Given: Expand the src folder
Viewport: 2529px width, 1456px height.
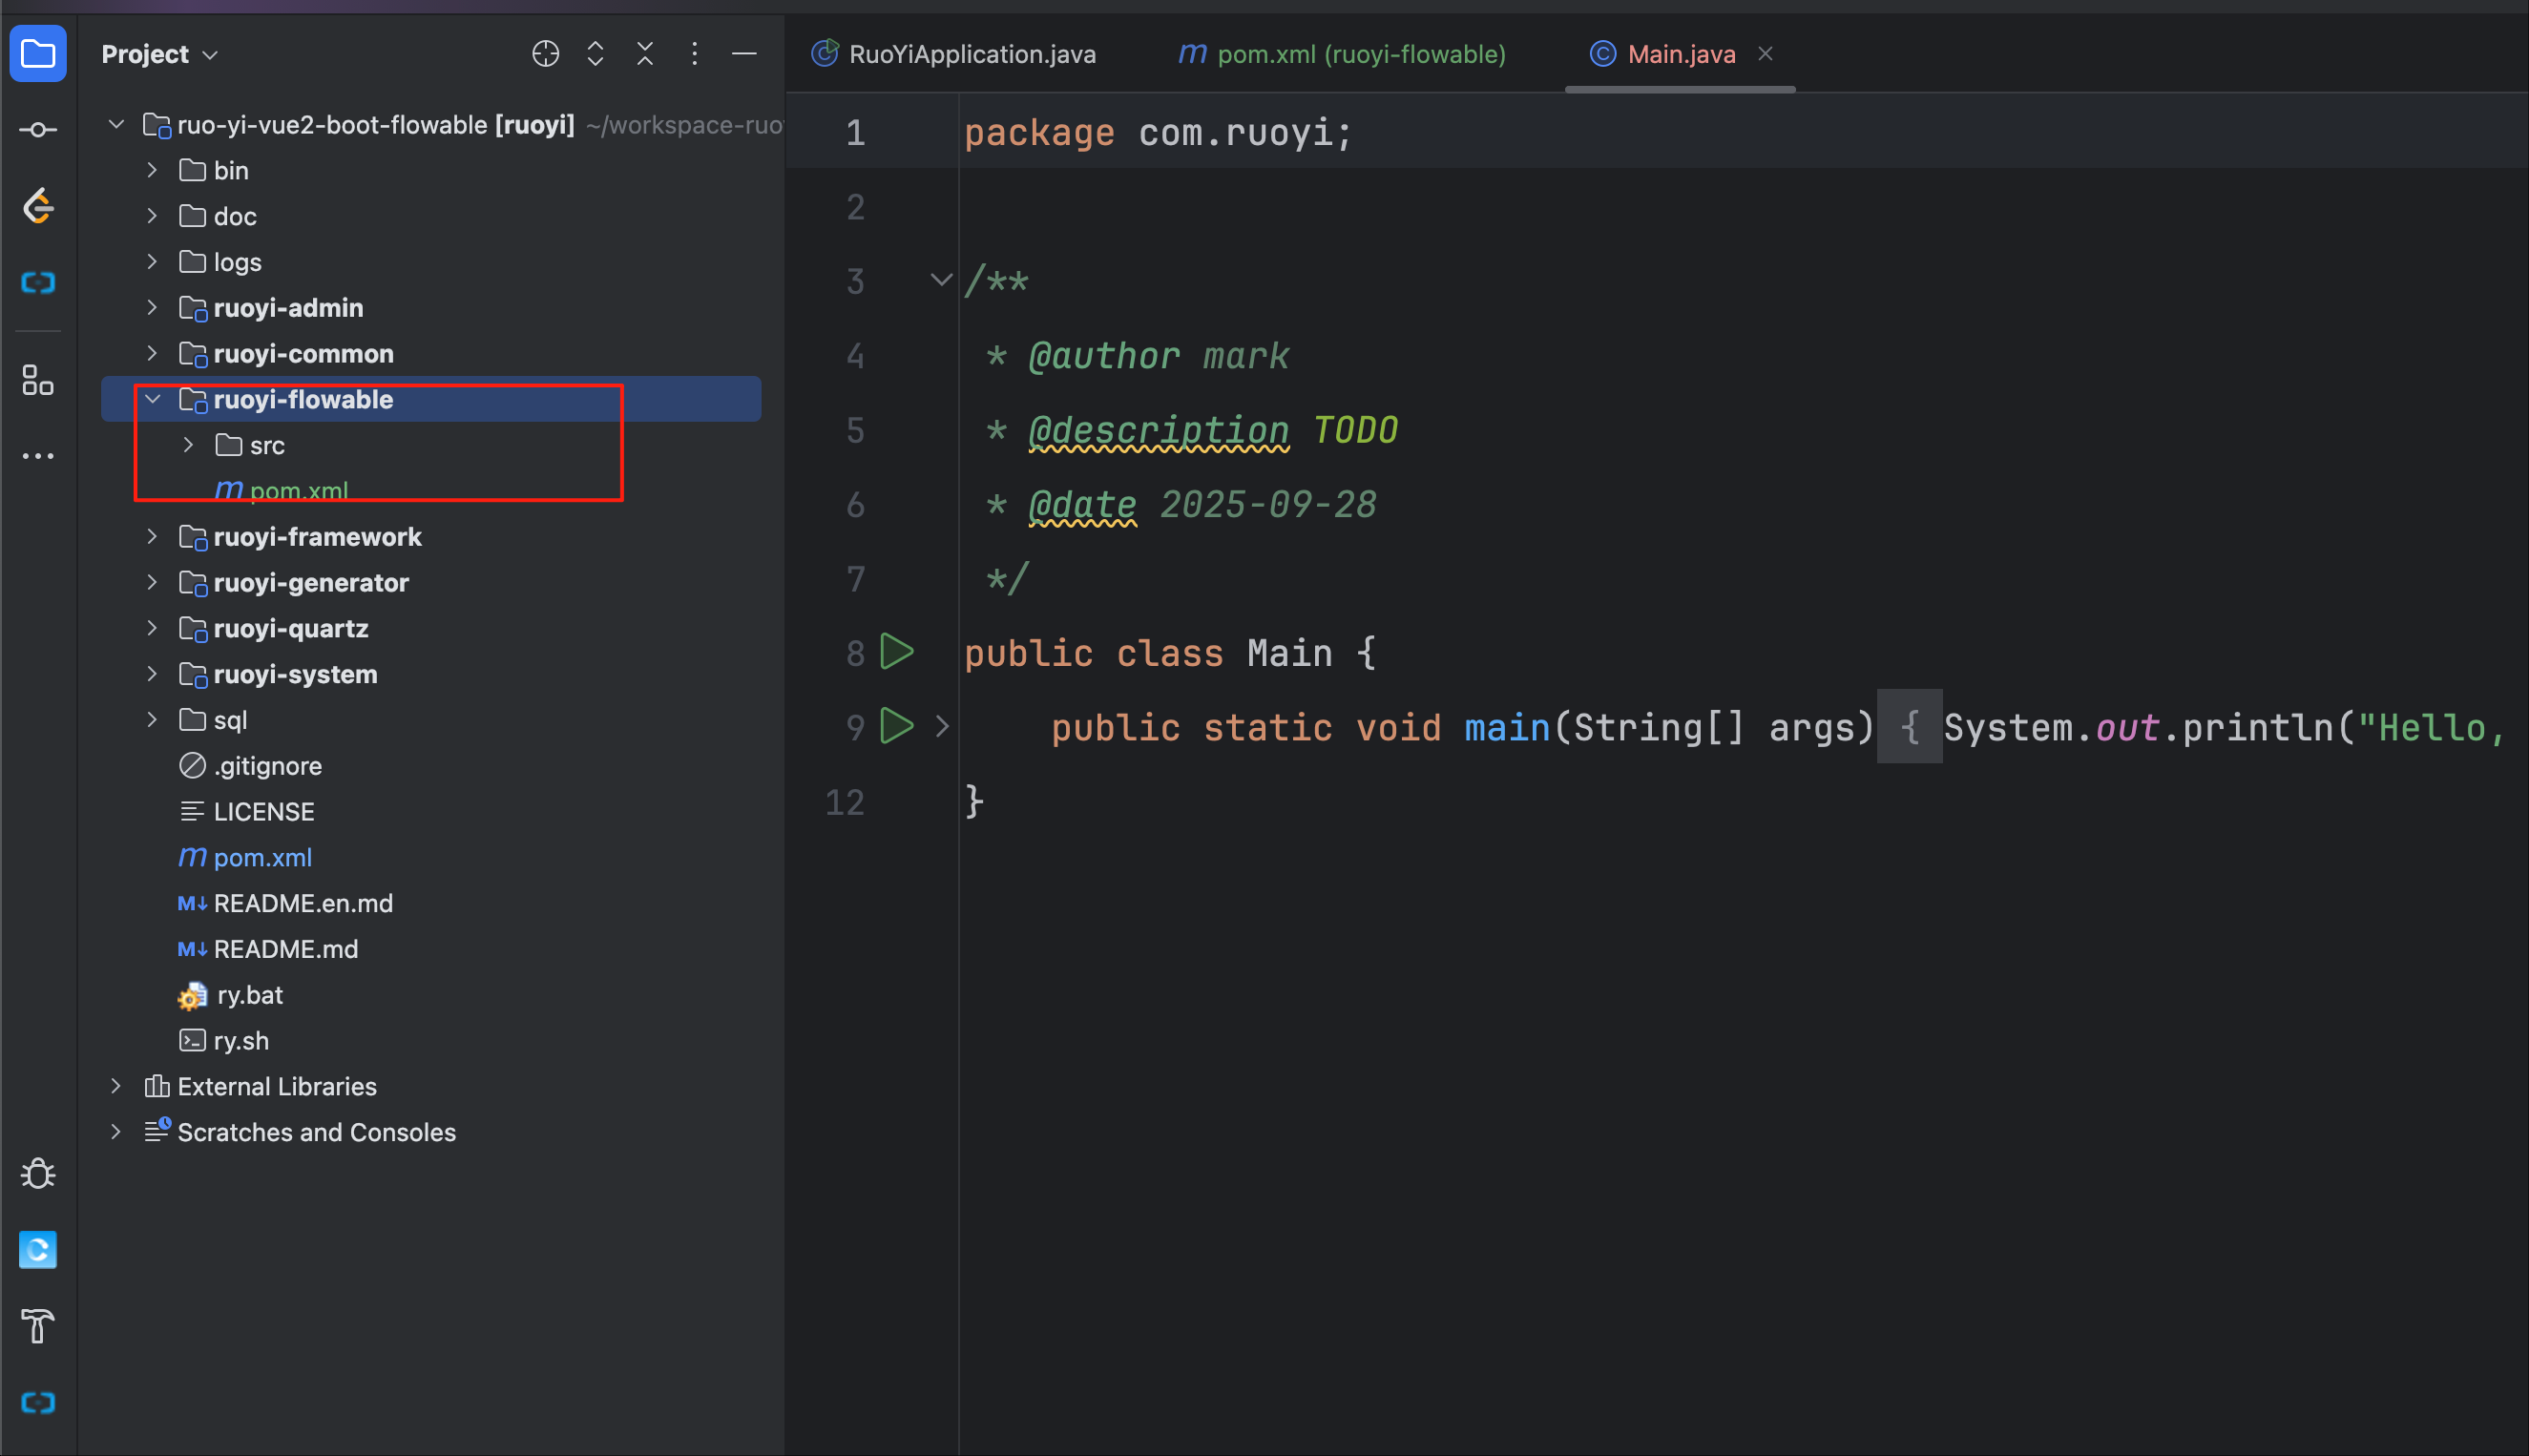Looking at the screenshot, I should 189,445.
